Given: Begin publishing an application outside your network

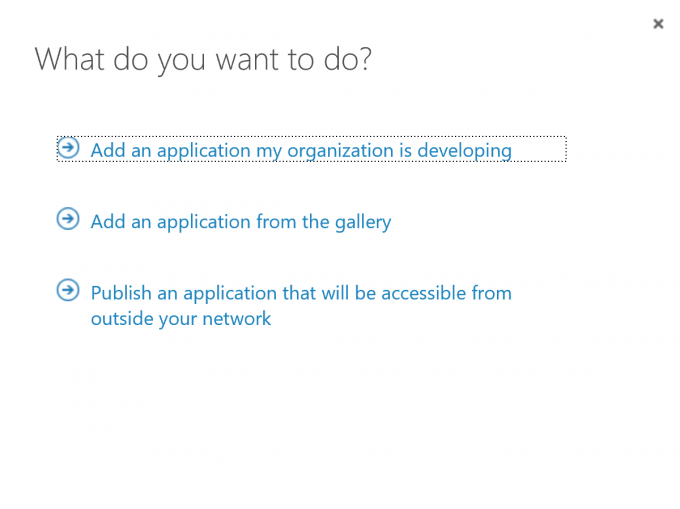Looking at the screenshot, I should pos(300,293).
